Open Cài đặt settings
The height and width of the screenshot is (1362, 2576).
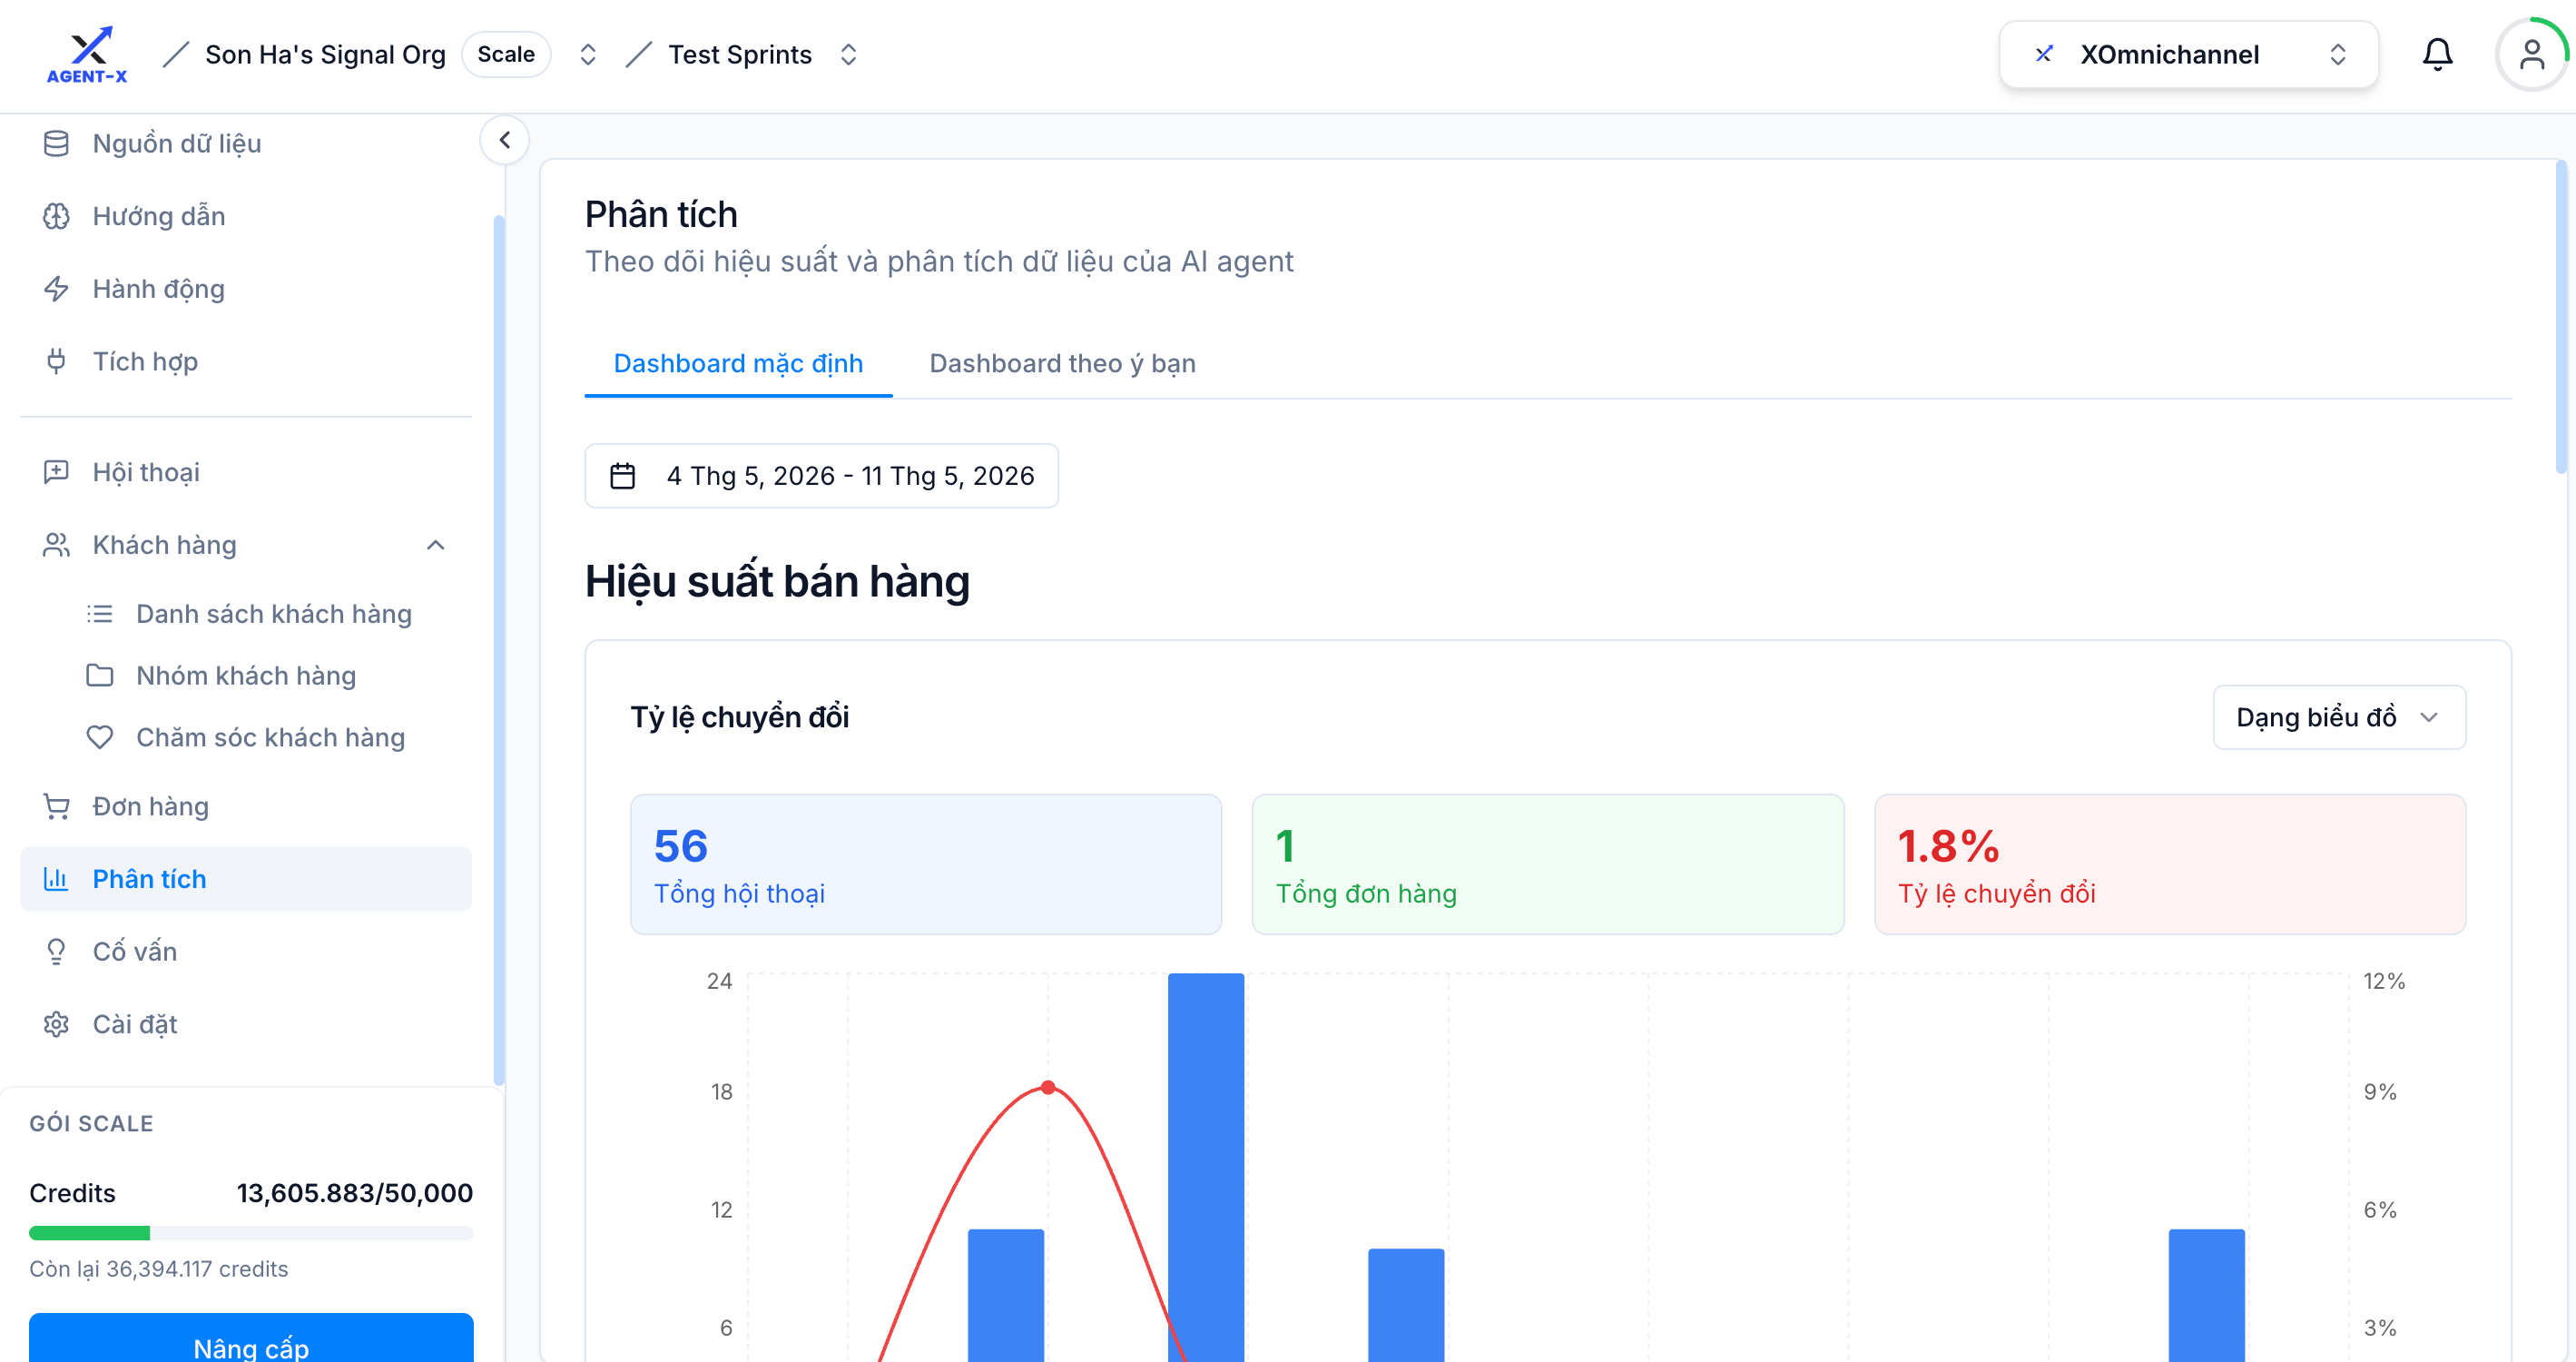(x=246, y=1025)
